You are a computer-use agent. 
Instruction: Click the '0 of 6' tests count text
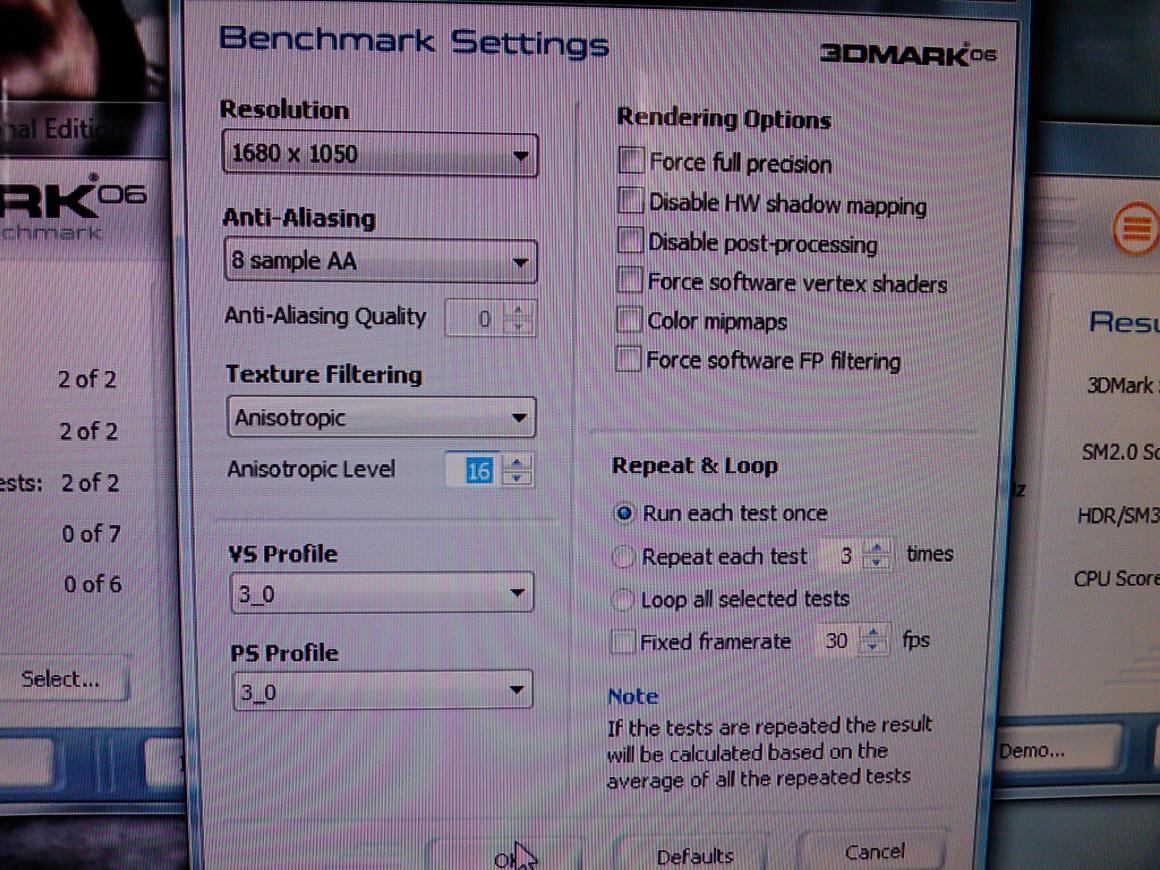[92, 584]
